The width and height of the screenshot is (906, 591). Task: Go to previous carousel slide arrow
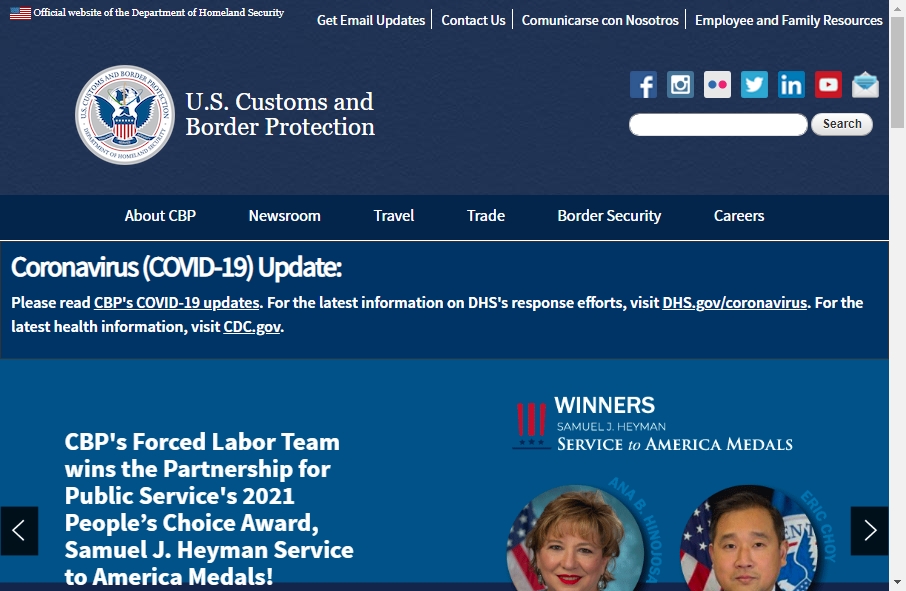19,531
